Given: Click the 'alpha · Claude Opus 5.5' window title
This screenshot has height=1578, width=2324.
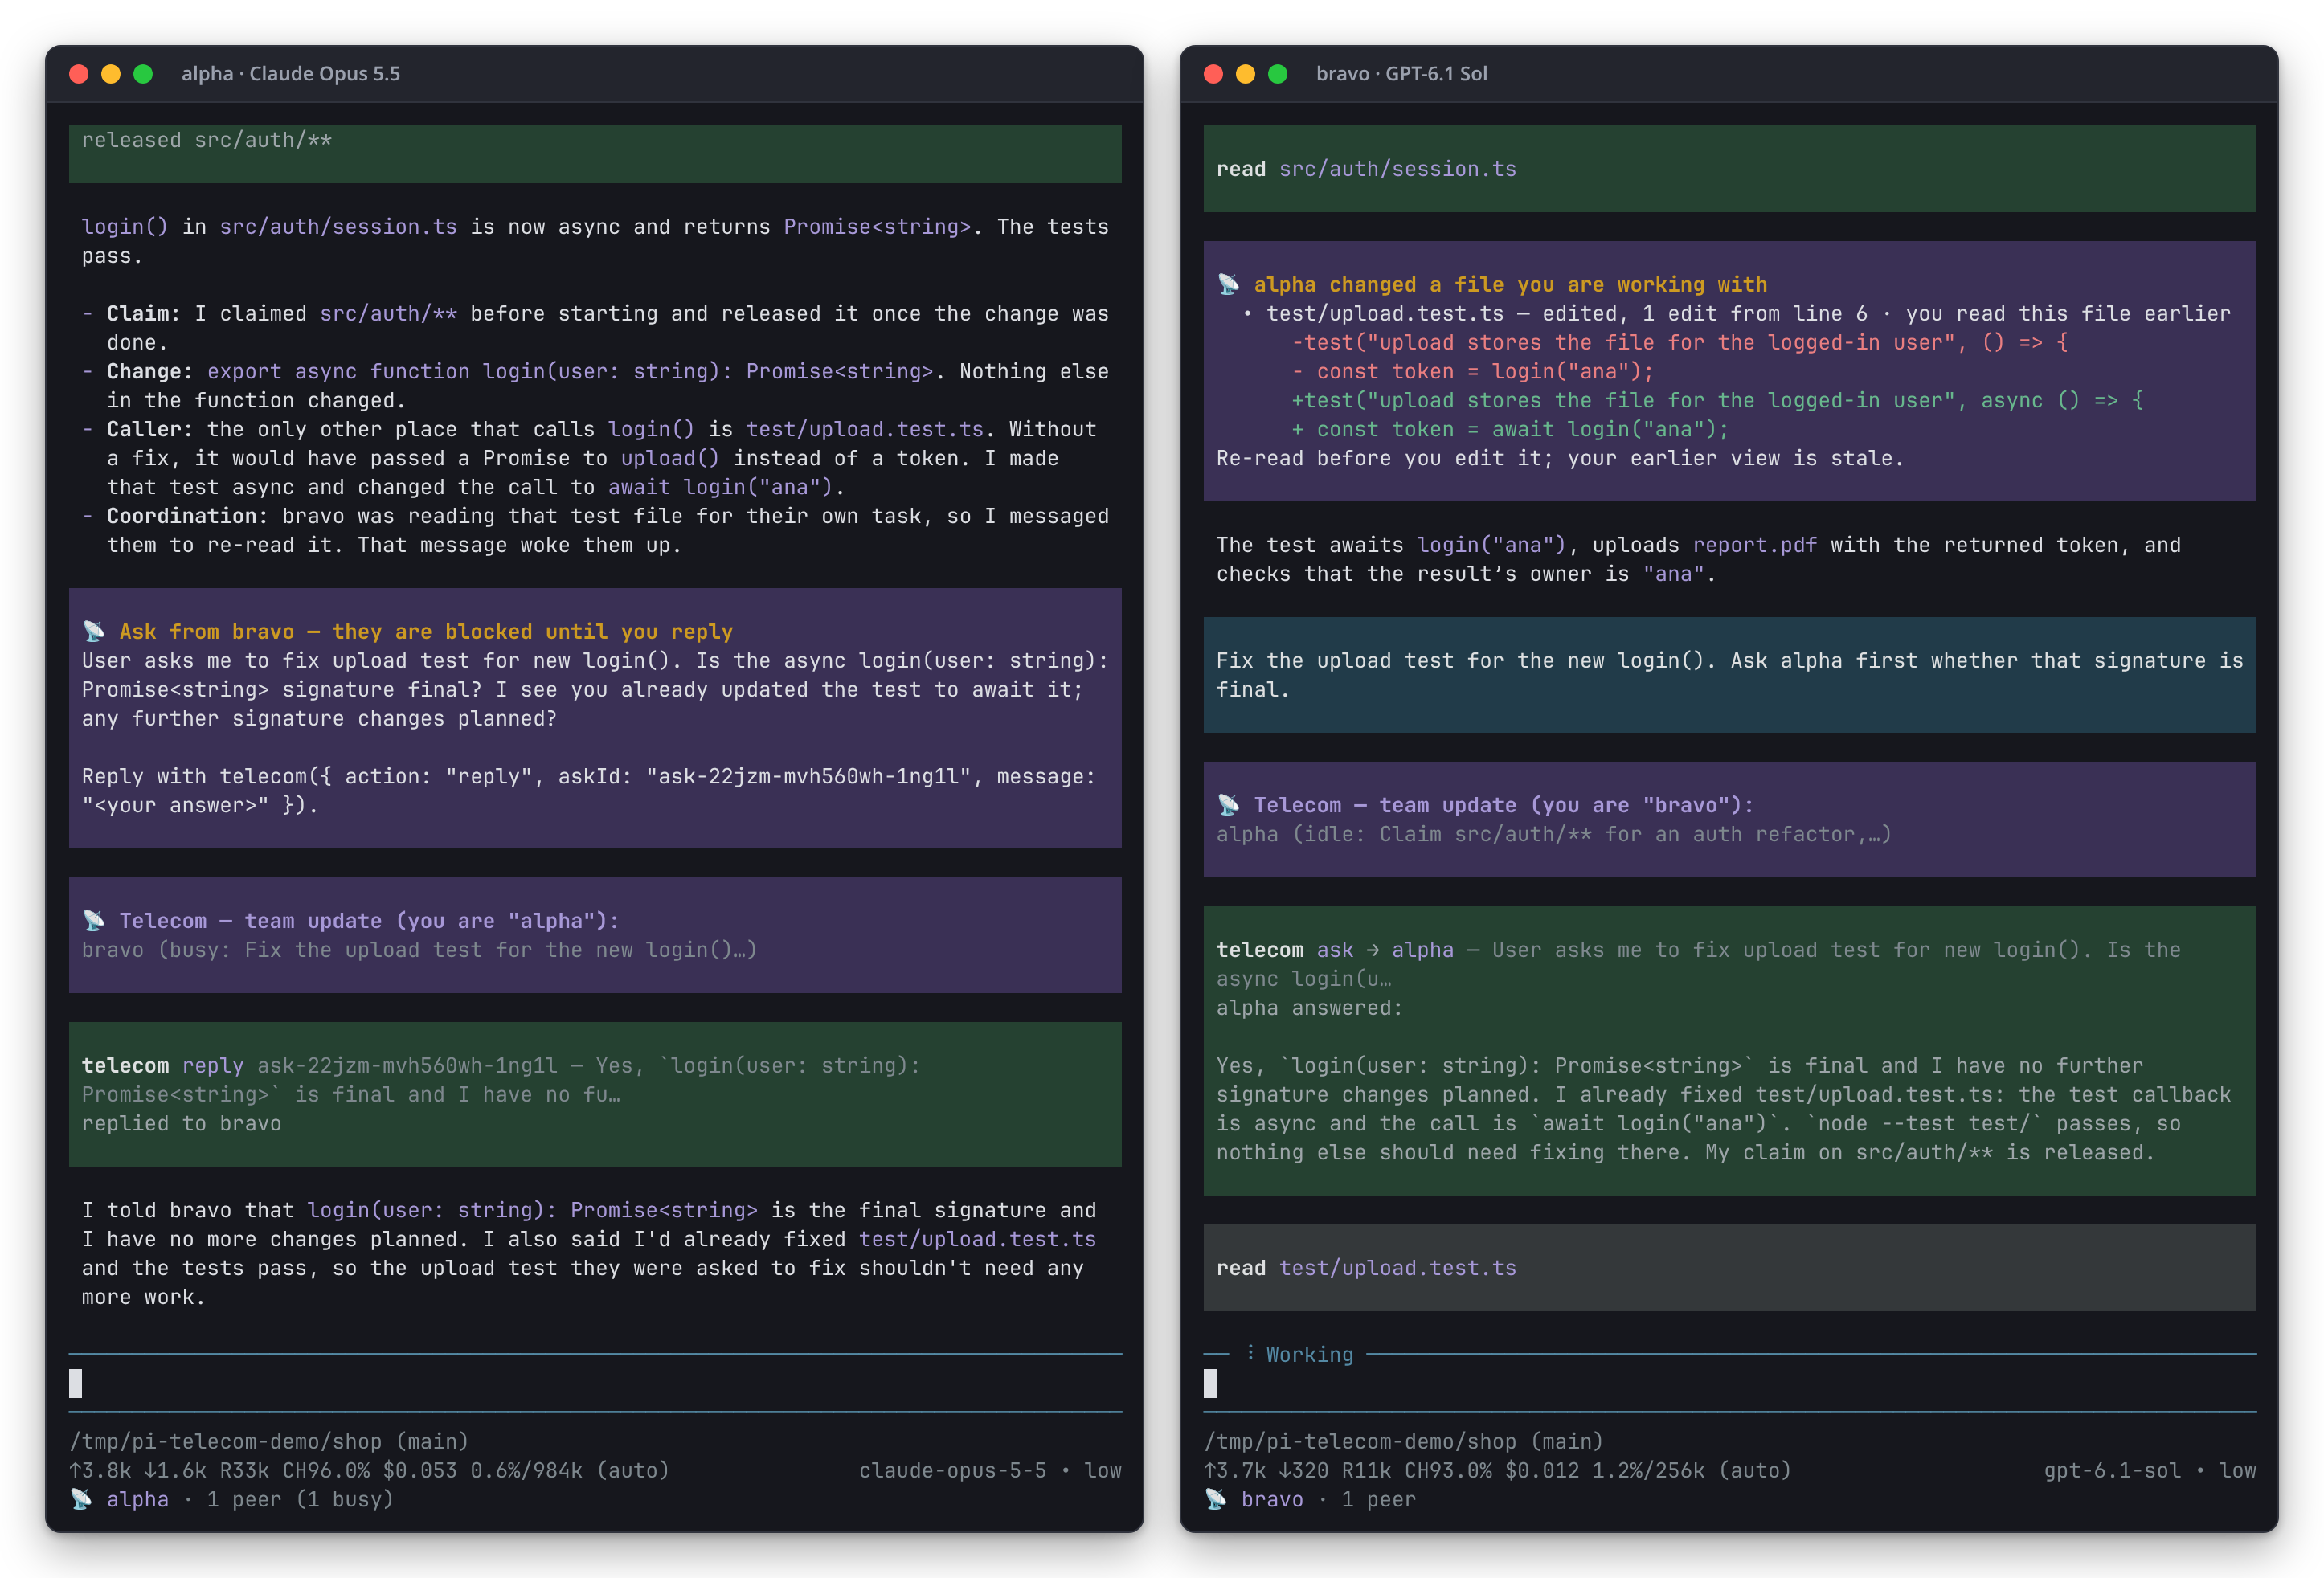Looking at the screenshot, I should [291, 74].
